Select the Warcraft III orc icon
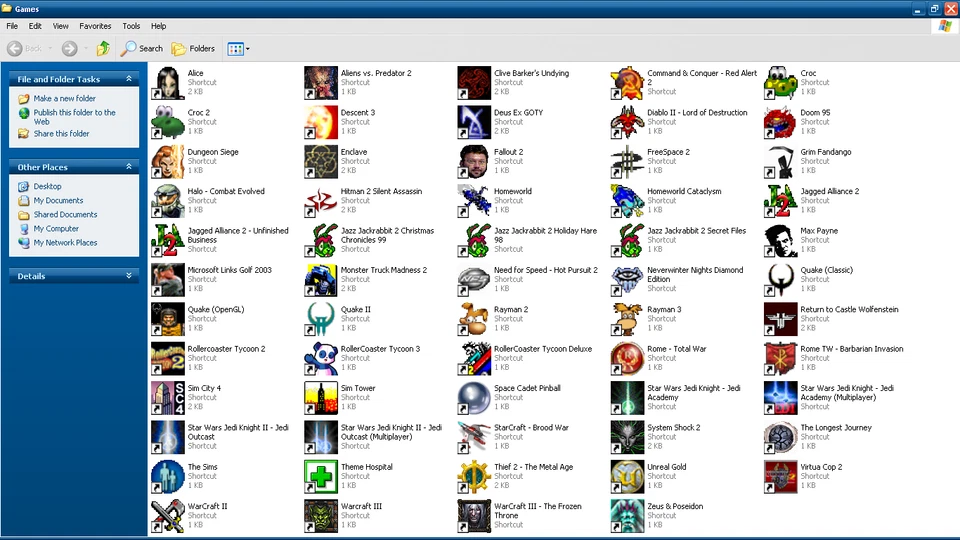This screenshot has height=540, width=960. coord(321,516)
